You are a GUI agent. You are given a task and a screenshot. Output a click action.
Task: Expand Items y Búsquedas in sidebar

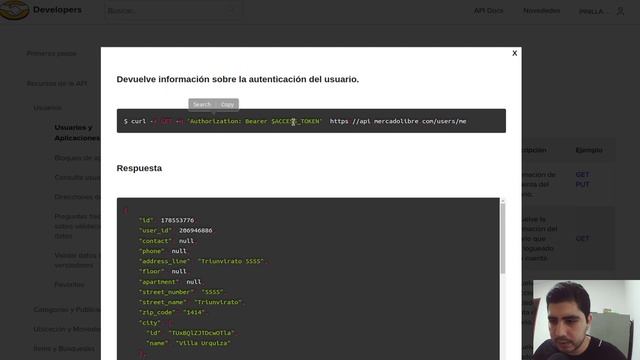[64, 349]
